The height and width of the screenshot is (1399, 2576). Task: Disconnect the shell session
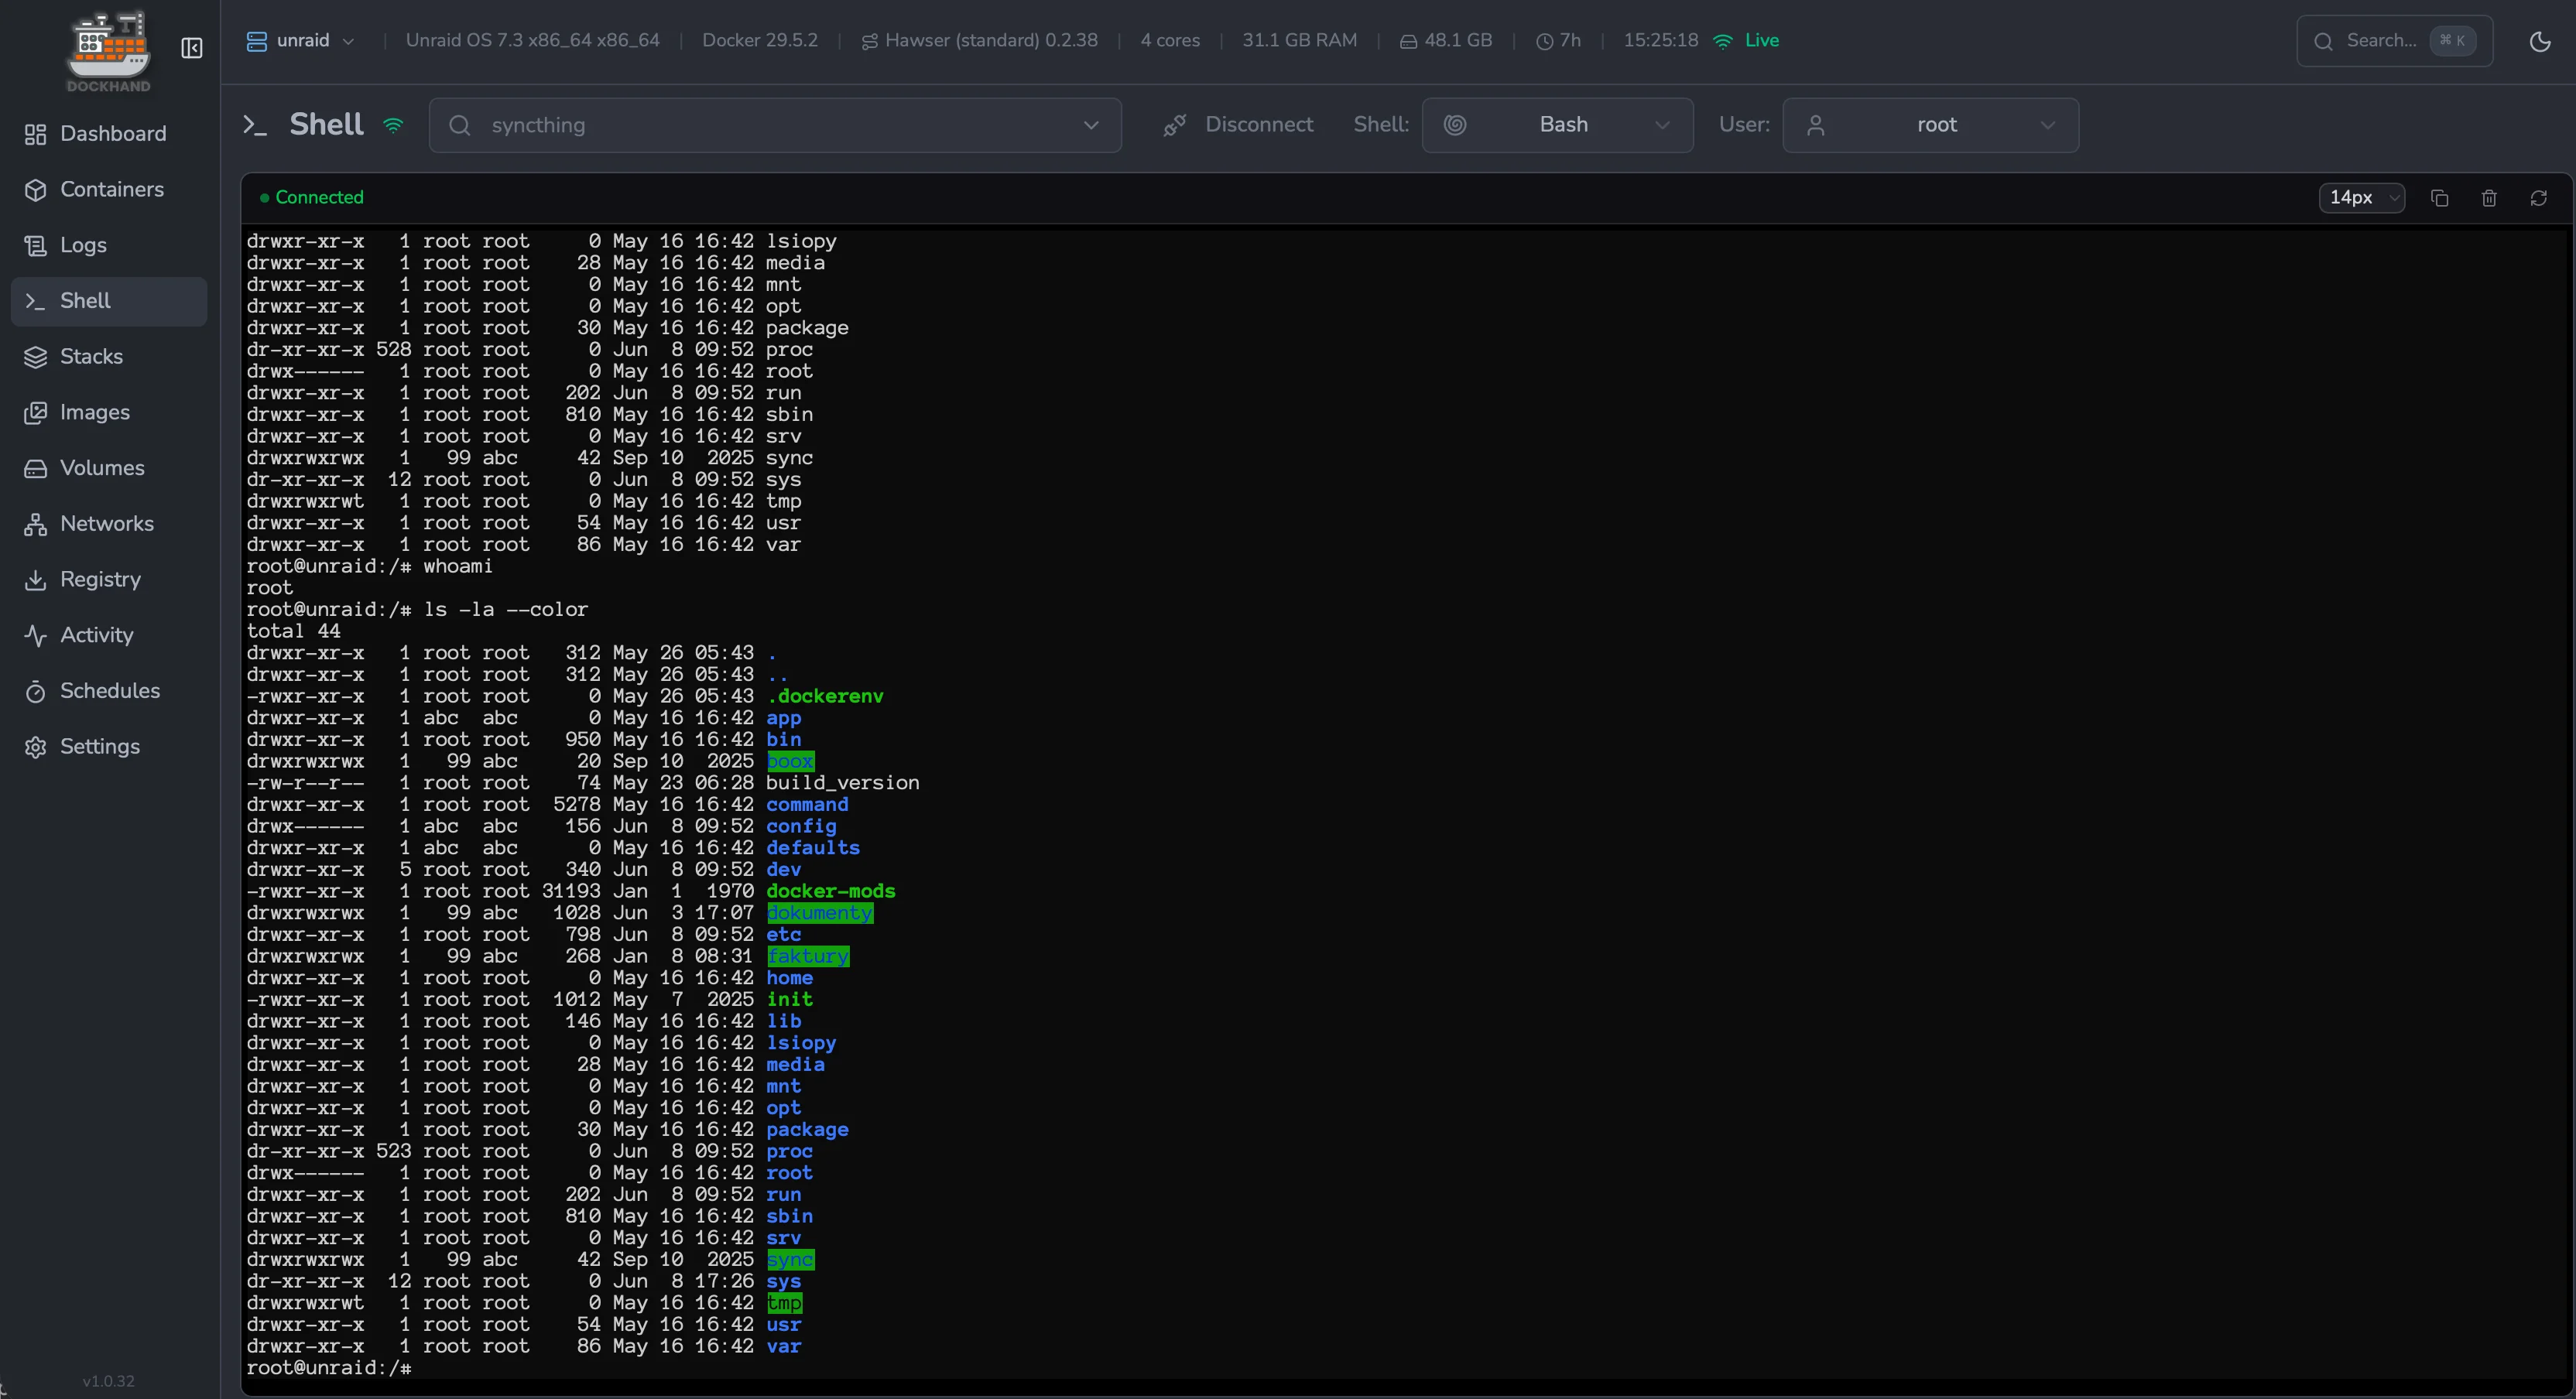tap(1238, 125)
